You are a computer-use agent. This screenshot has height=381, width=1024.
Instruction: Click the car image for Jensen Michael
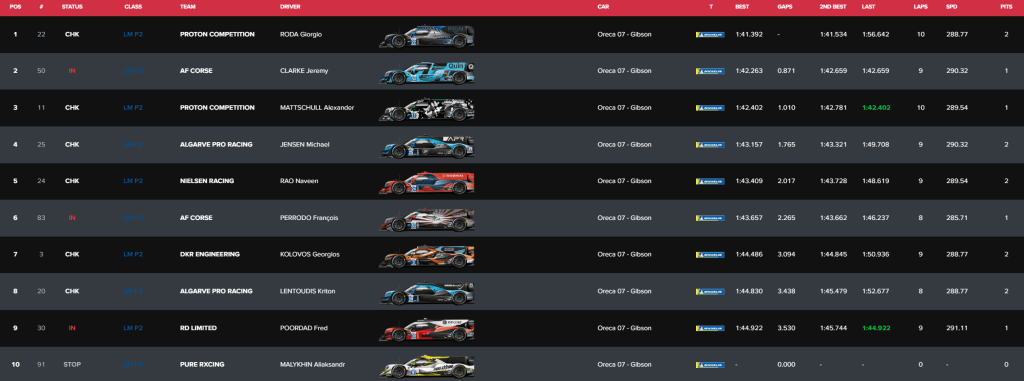pos(426,146)
